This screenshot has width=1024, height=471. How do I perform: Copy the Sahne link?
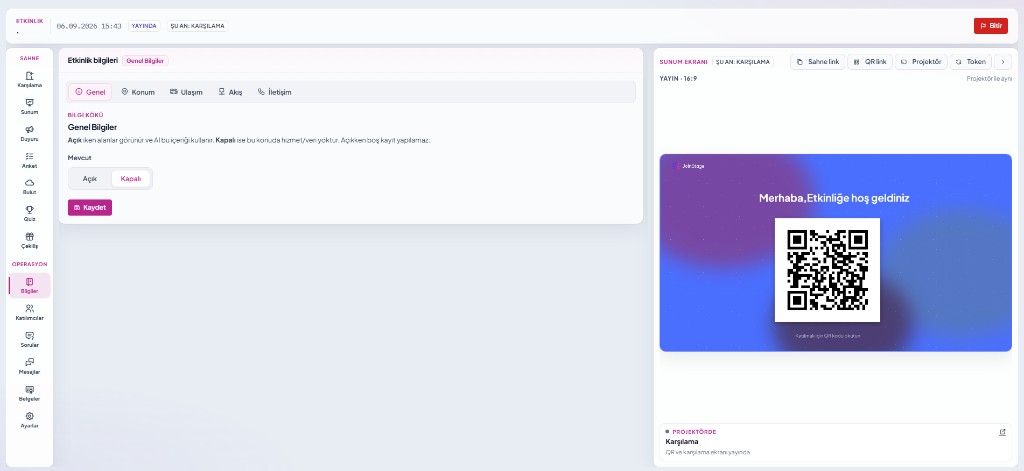818,62
